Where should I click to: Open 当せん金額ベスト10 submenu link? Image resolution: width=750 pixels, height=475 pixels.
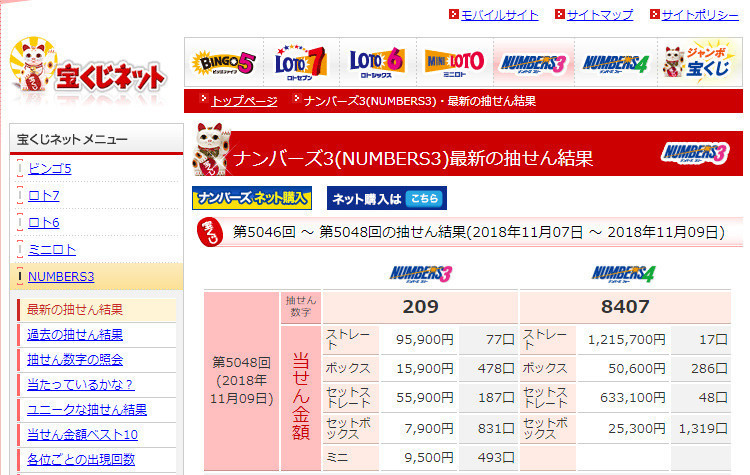(82, 434)
